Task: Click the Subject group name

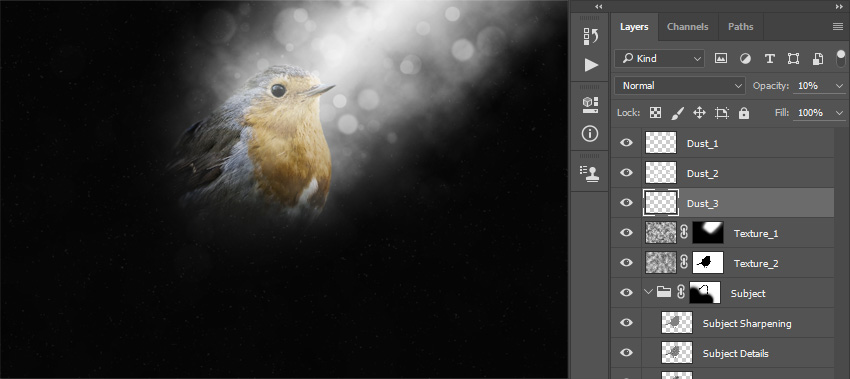Action: pos(748,293)
